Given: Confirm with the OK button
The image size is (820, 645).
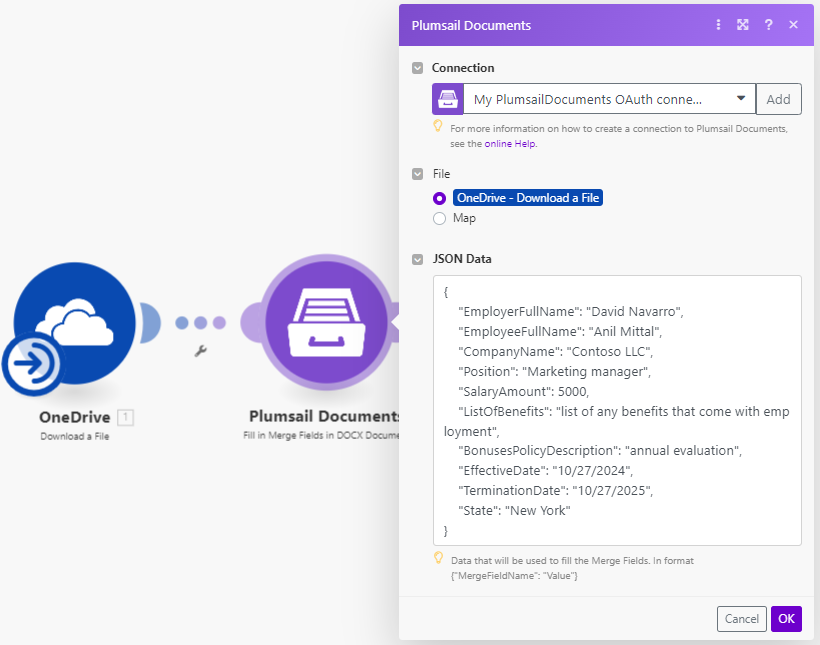Looking at the screenshot, I should (786, 619).
